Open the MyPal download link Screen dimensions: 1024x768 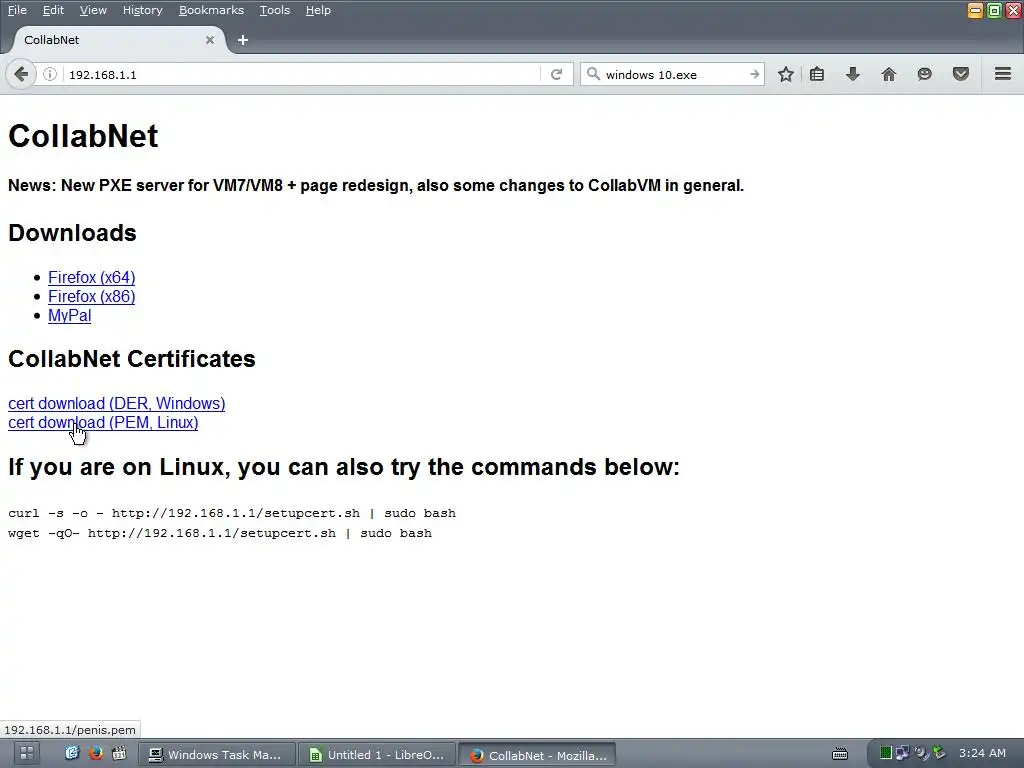(69, 315)
